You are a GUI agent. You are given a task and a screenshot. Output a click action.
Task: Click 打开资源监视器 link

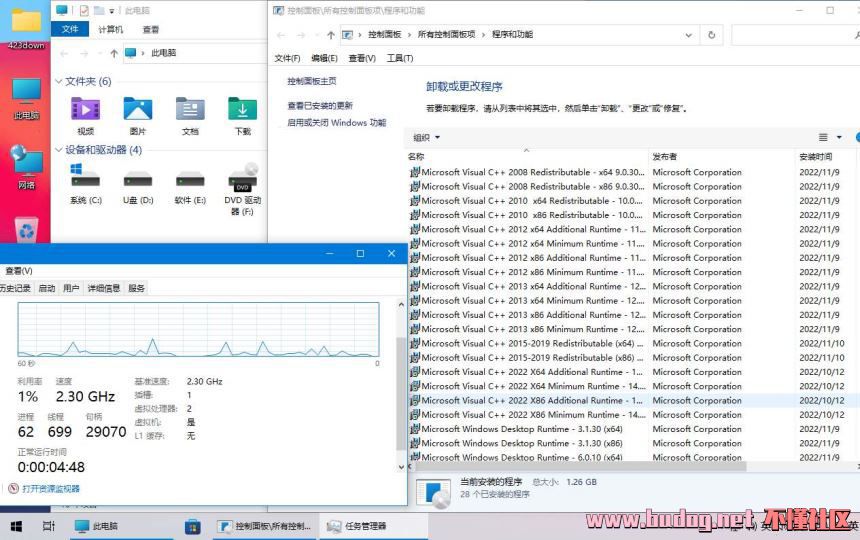(x=51, y=488)
